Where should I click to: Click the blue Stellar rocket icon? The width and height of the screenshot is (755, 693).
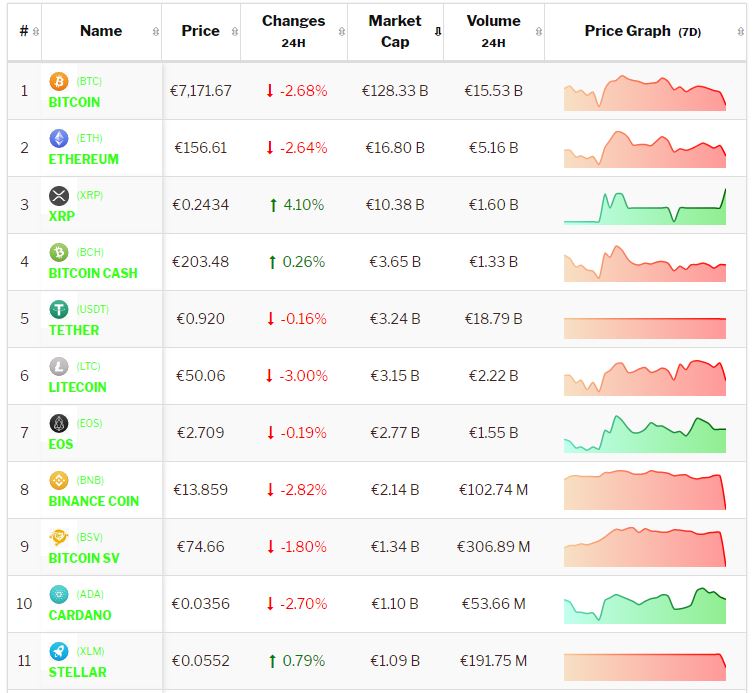58,651
